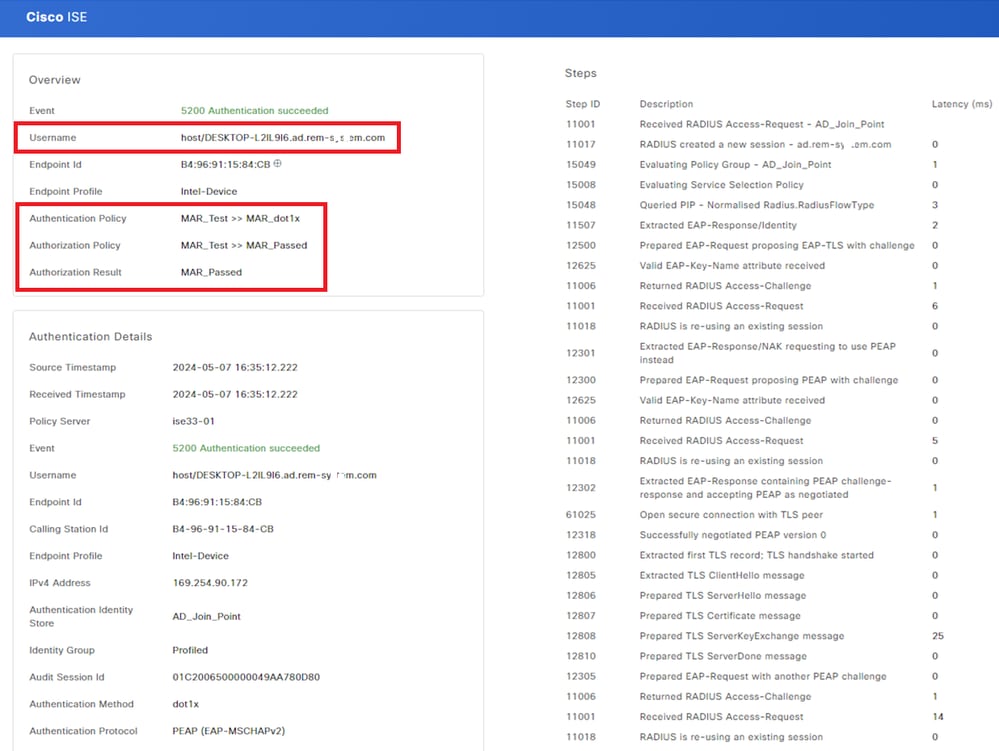
Task: Click Policy Server value ise33-01
Action: point(193,421)
